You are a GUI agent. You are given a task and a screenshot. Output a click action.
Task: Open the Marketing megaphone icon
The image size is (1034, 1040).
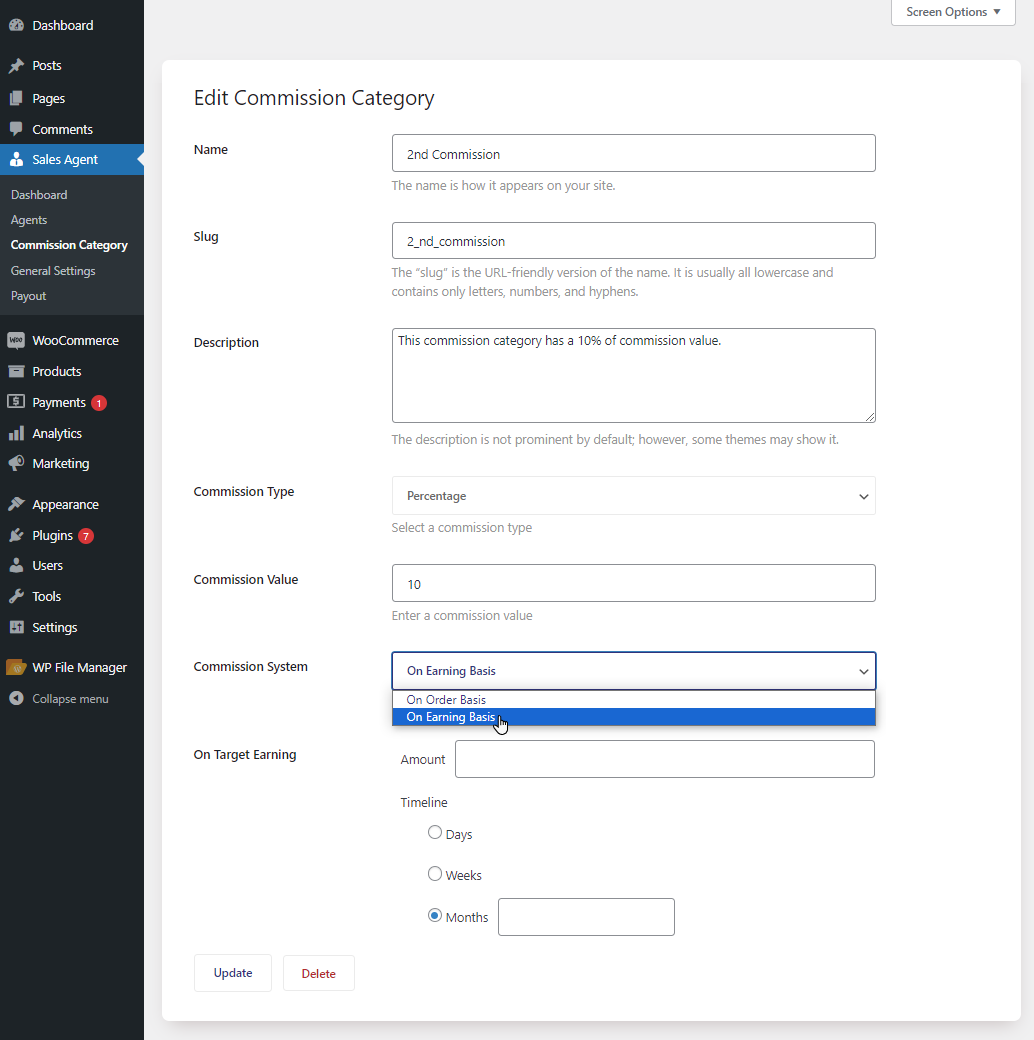coord(18,463)
